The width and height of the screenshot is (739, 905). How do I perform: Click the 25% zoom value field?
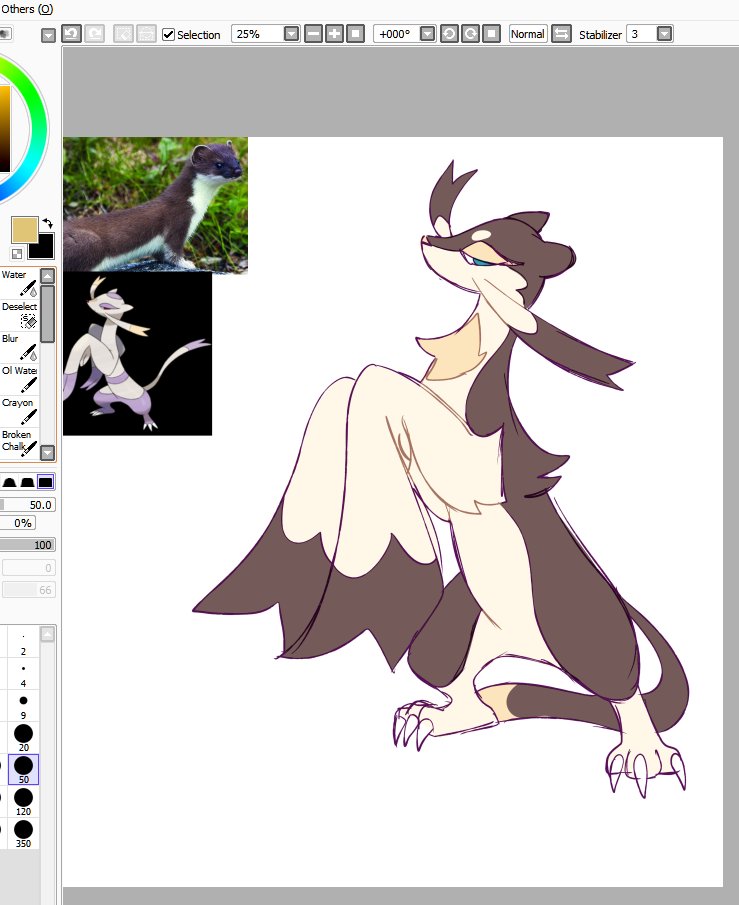click(x=257, y=34)
